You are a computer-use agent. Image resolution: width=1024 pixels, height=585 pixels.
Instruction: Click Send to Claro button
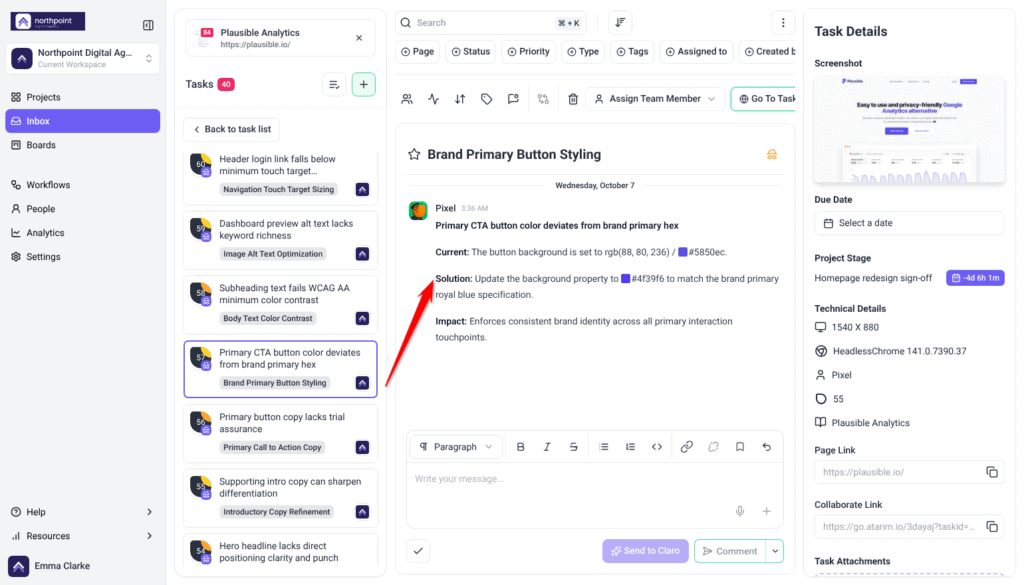coord(645,551)
